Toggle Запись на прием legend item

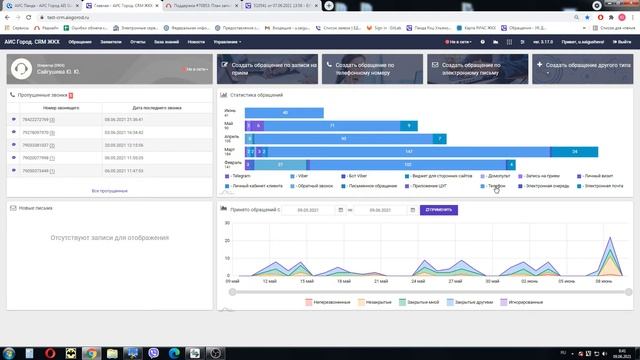click(x=539, y=176)
